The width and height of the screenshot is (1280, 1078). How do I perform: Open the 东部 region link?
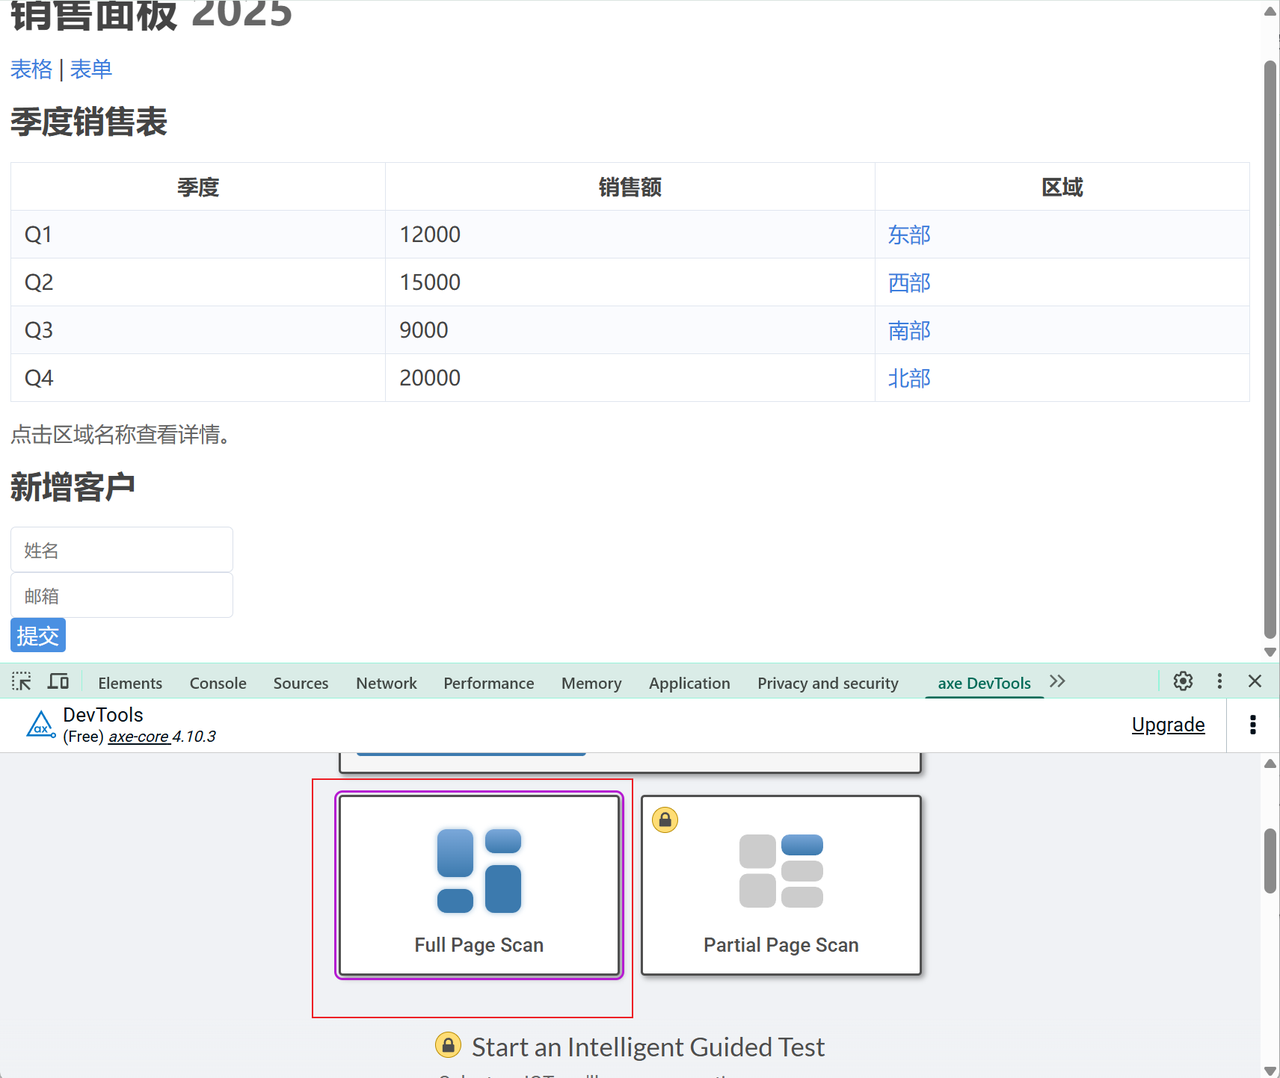tap(909, 235)
